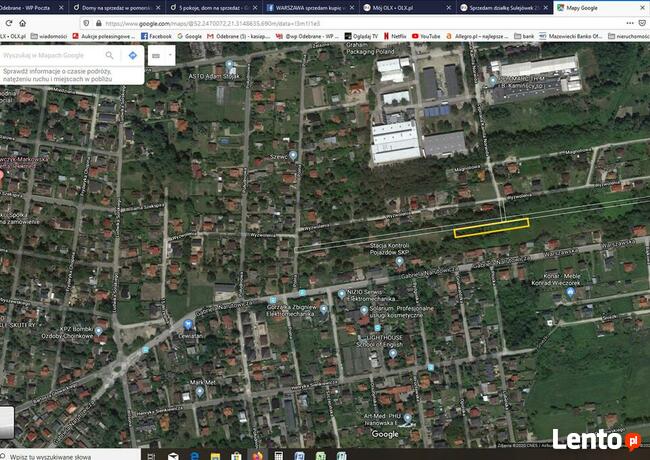This screenshot has width=650, height=460.
Task: Open the '@wp Odebrane - WP' bookmark
Action: pos(307,36)
